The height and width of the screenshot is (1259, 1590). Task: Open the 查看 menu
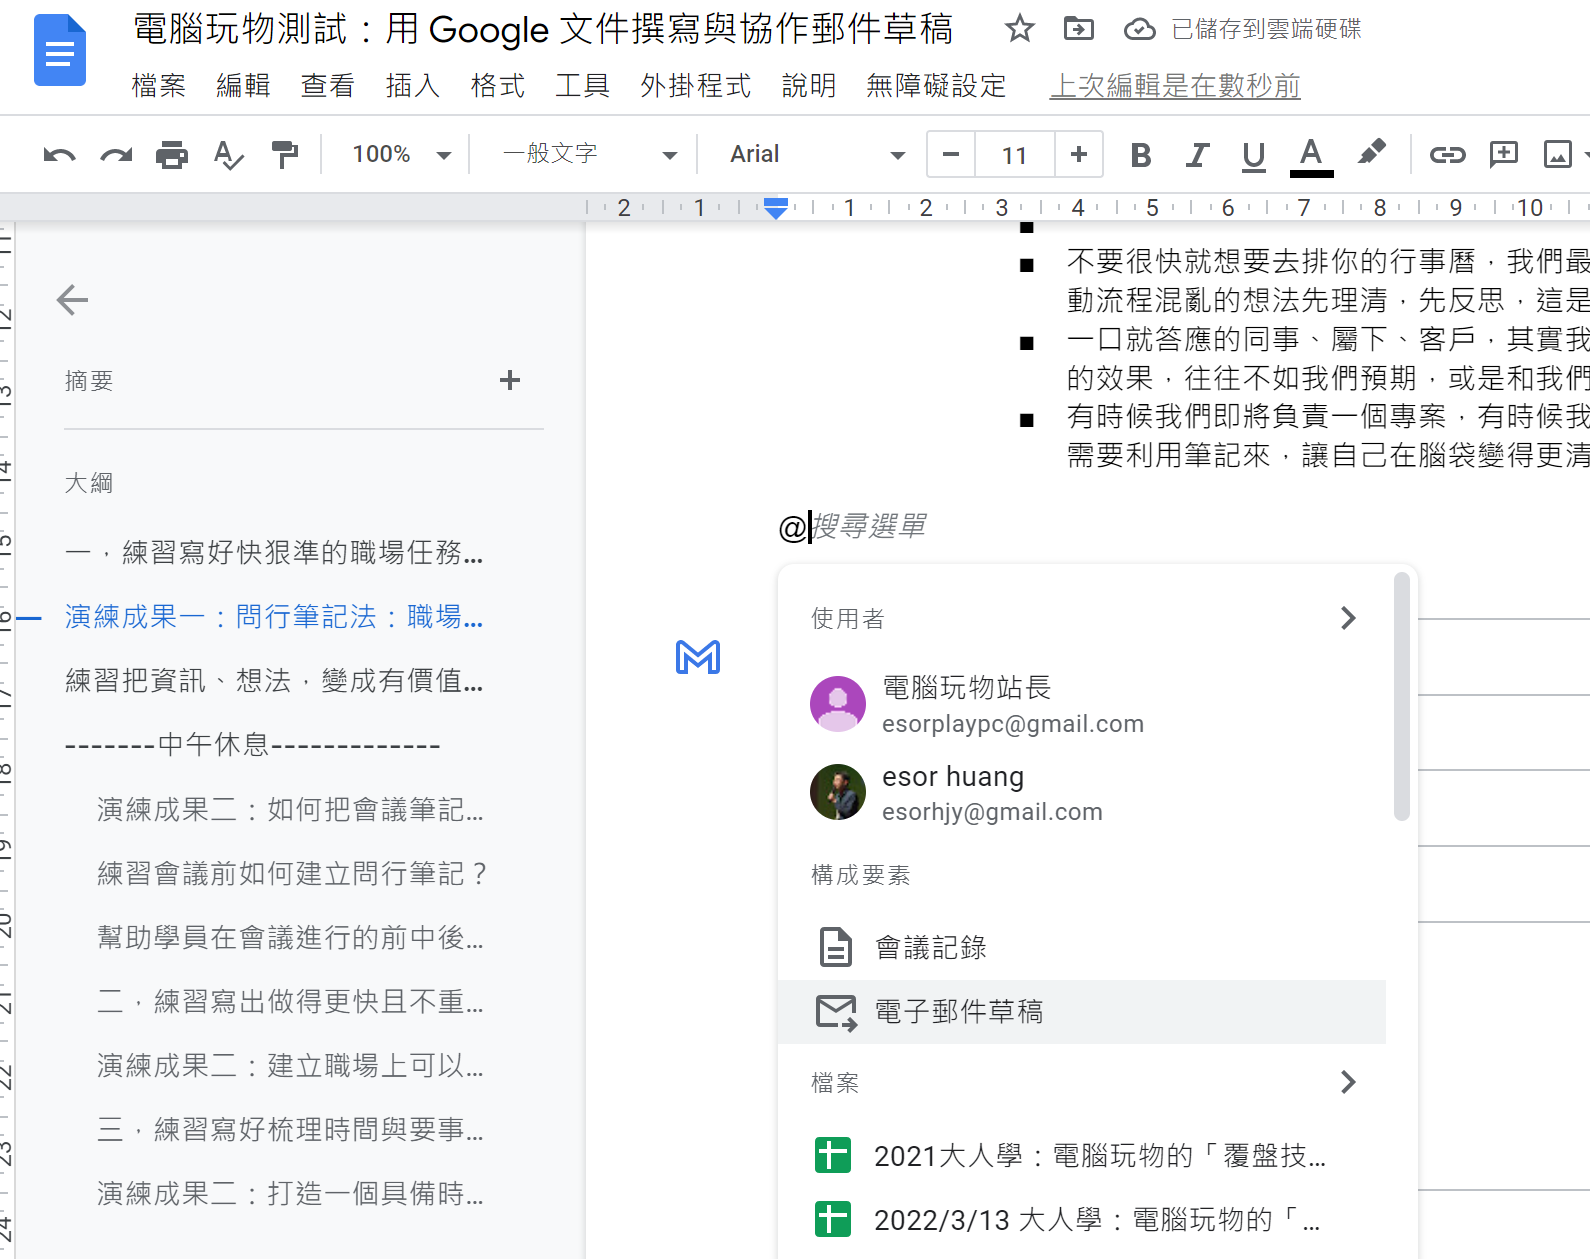[x=328, y=86]
